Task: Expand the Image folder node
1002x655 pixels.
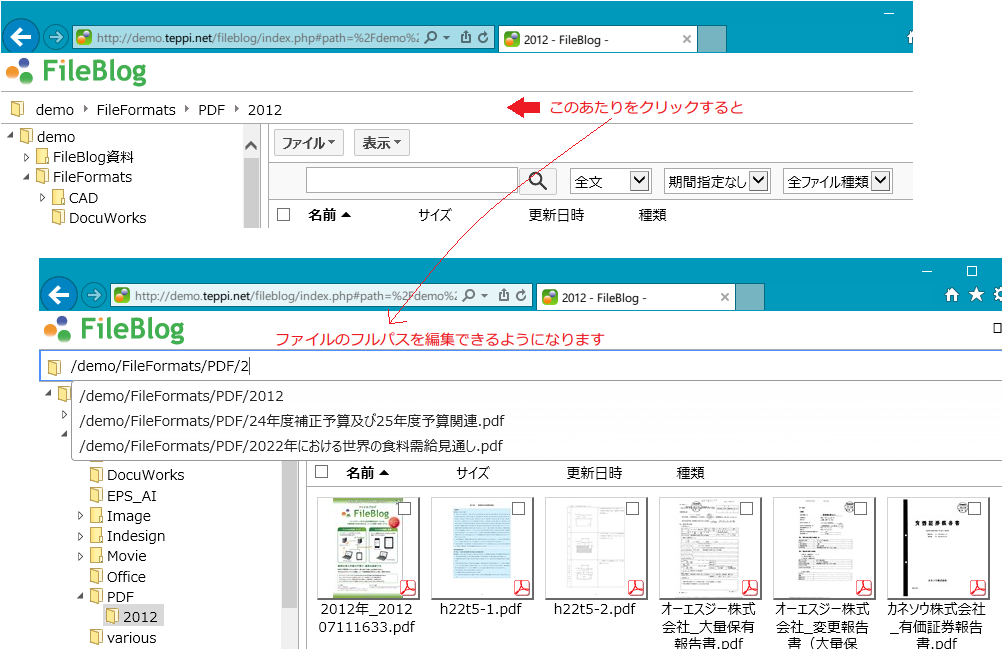Action: (x=80, y=516)
